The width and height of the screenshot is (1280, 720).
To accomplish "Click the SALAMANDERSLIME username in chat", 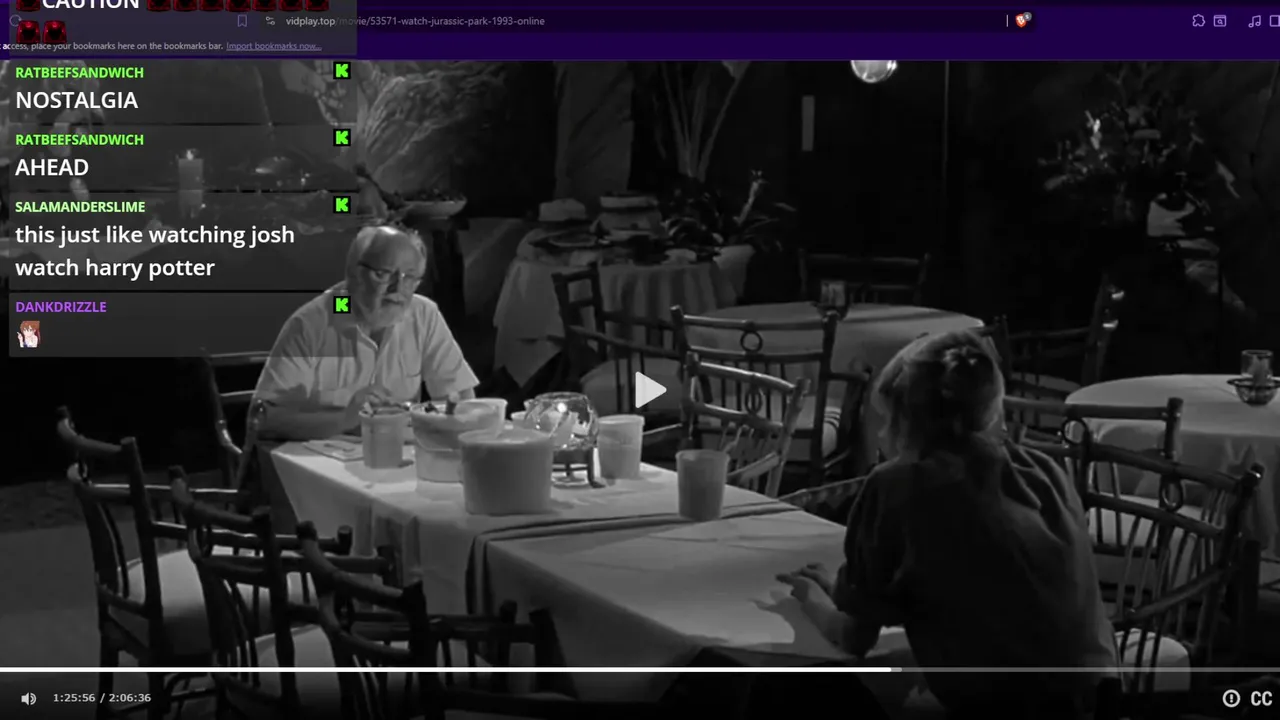I will click(80, 206).
